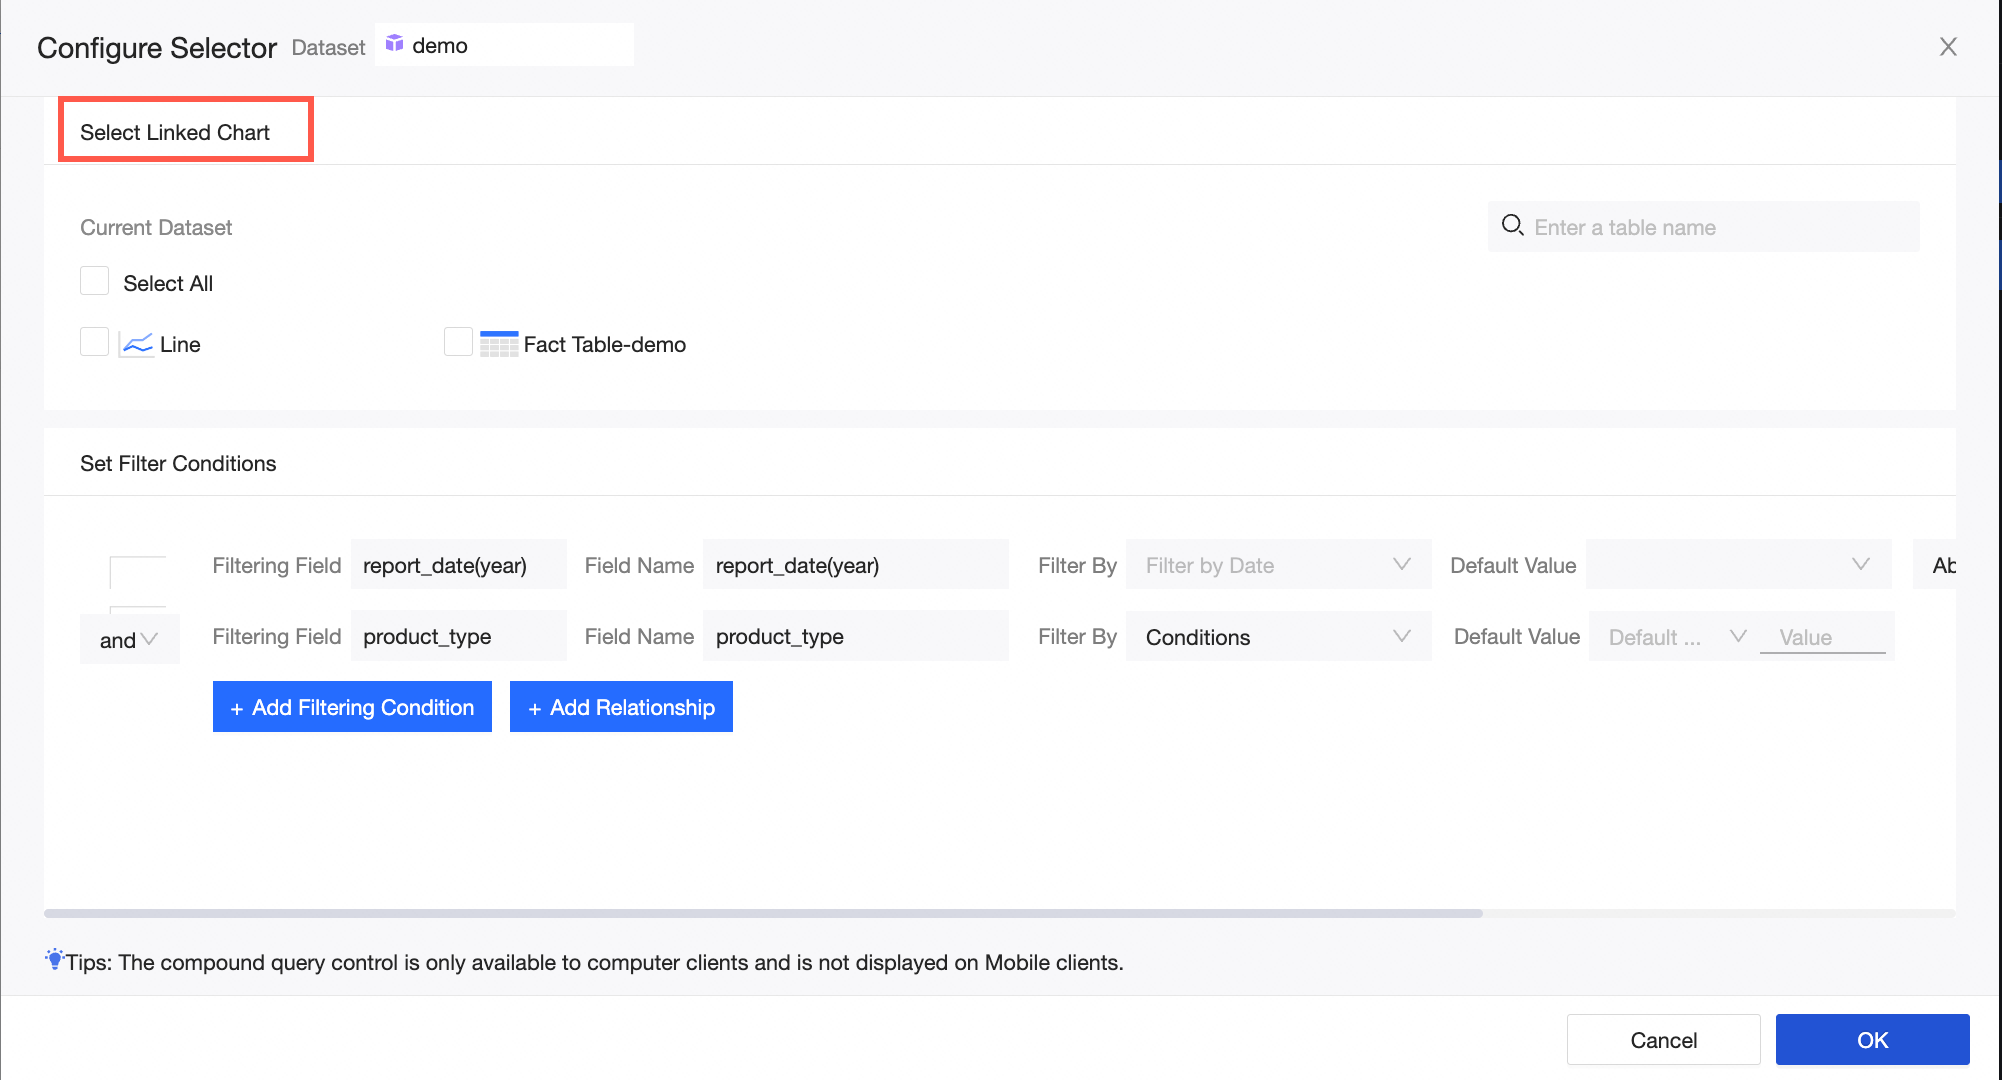Click the demo dataset cube icon

[x=395, y=44]
